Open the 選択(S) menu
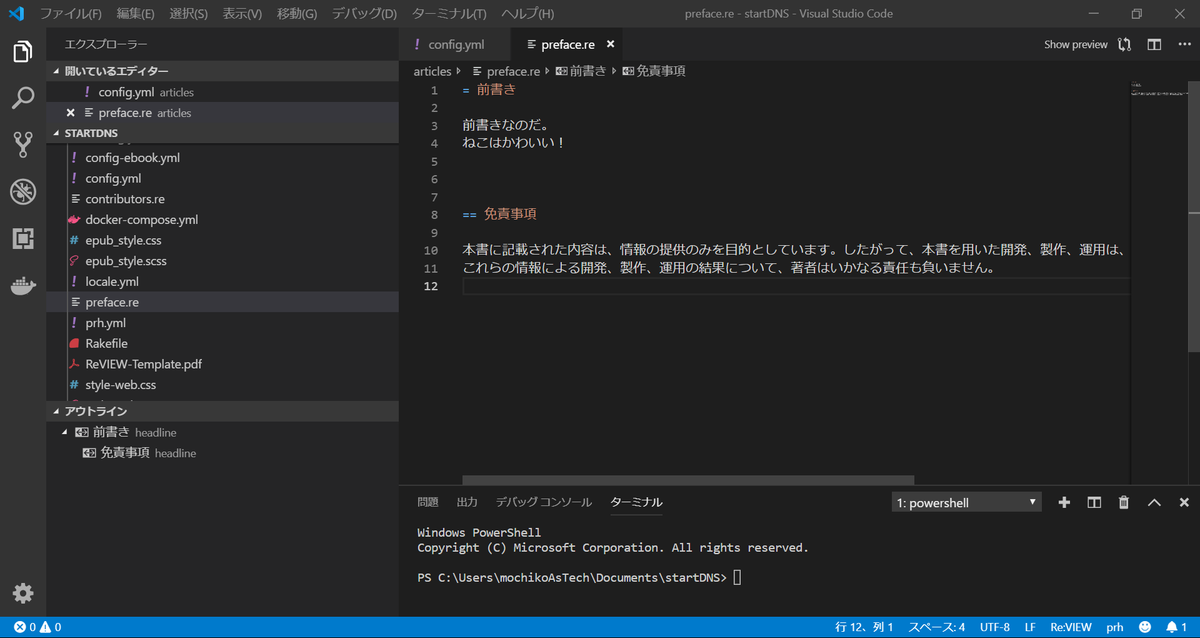Image resolution: width=1200 pixels, height=638 pixels. point(189,14)
